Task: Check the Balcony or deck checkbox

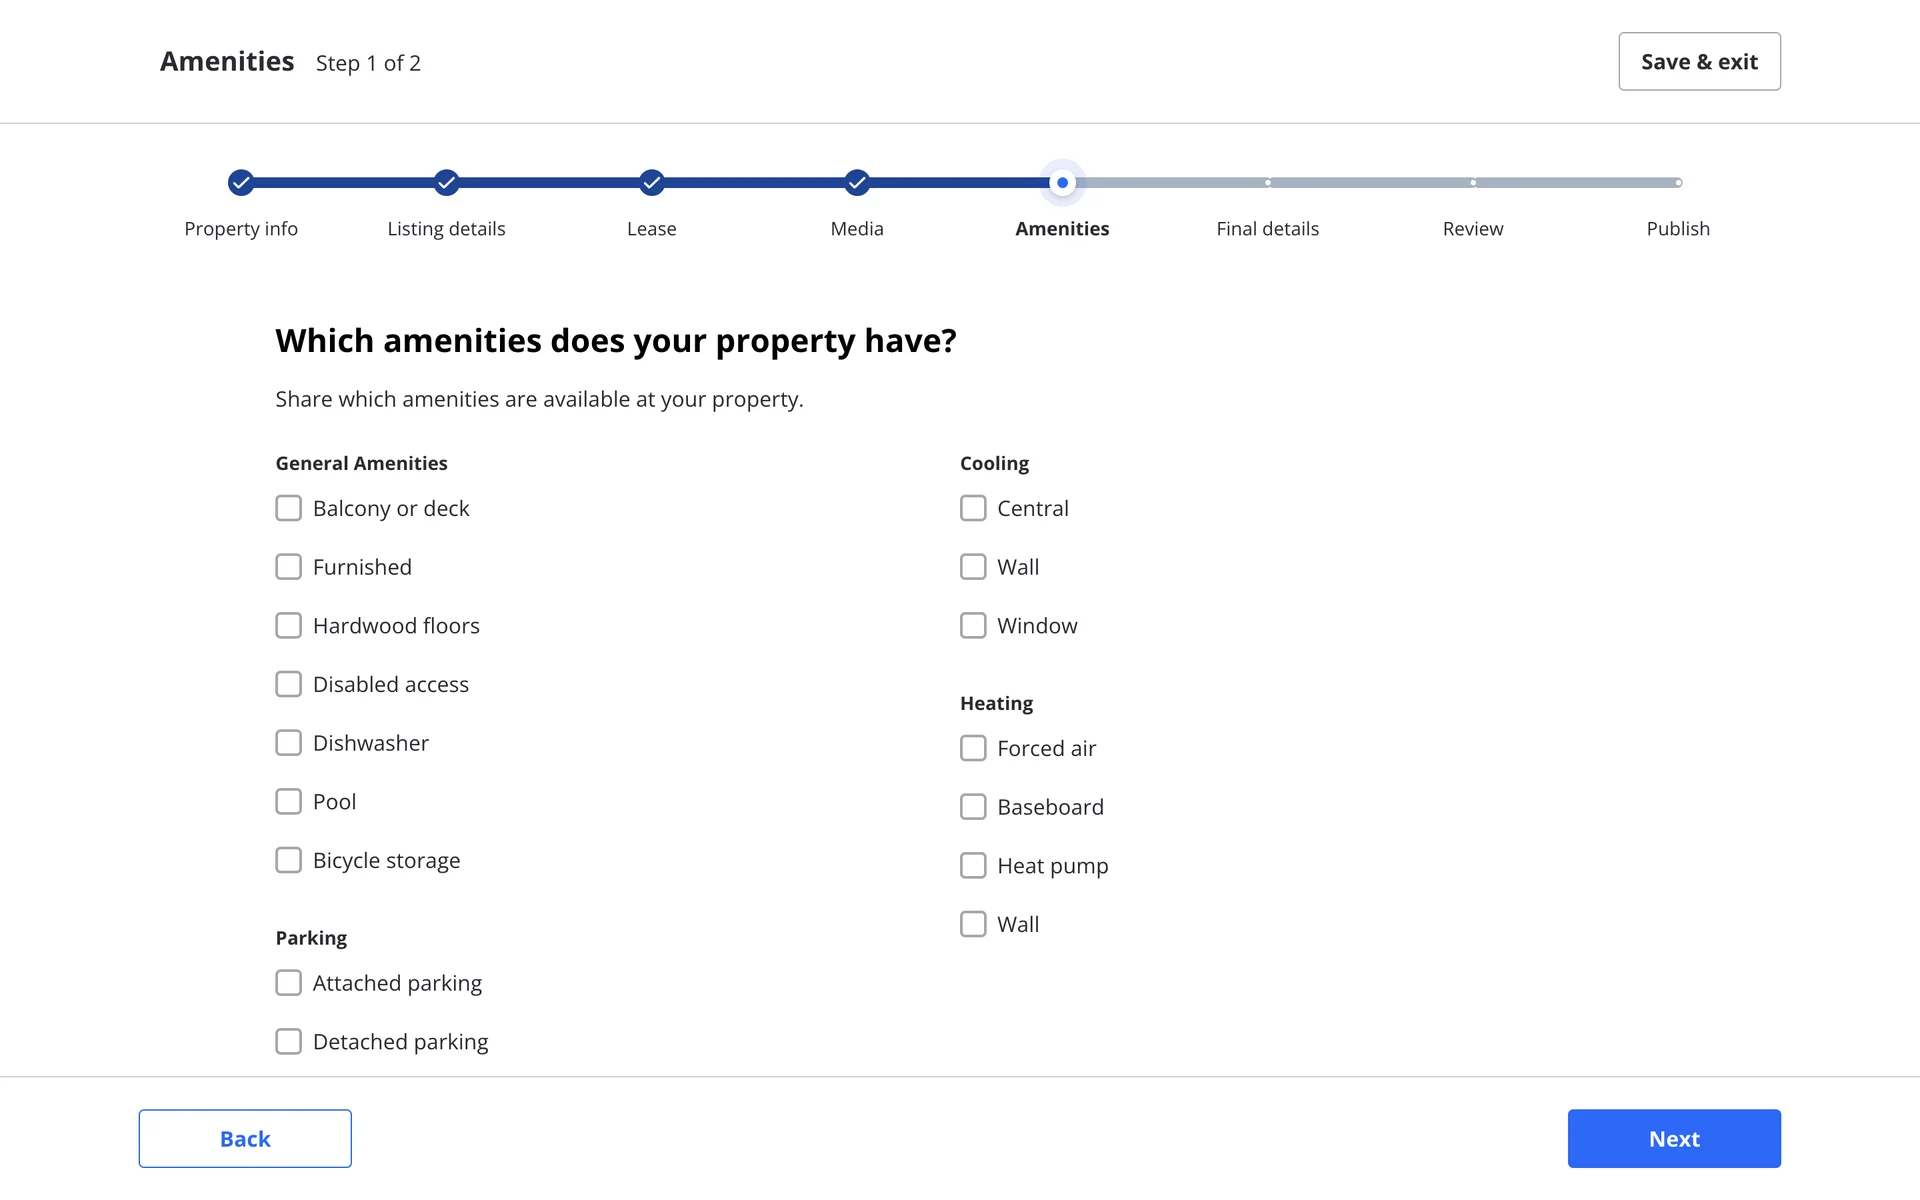Action: coord(288,508)
